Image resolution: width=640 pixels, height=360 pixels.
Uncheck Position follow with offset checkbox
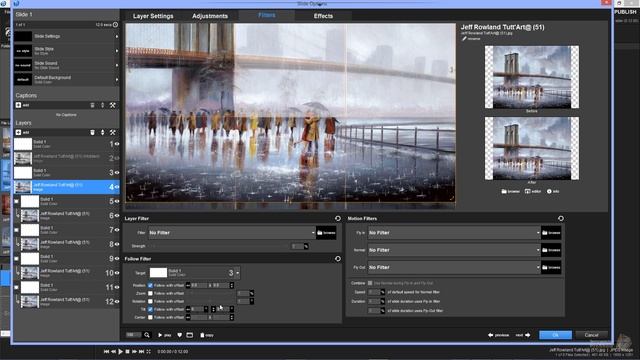point(150,285)
